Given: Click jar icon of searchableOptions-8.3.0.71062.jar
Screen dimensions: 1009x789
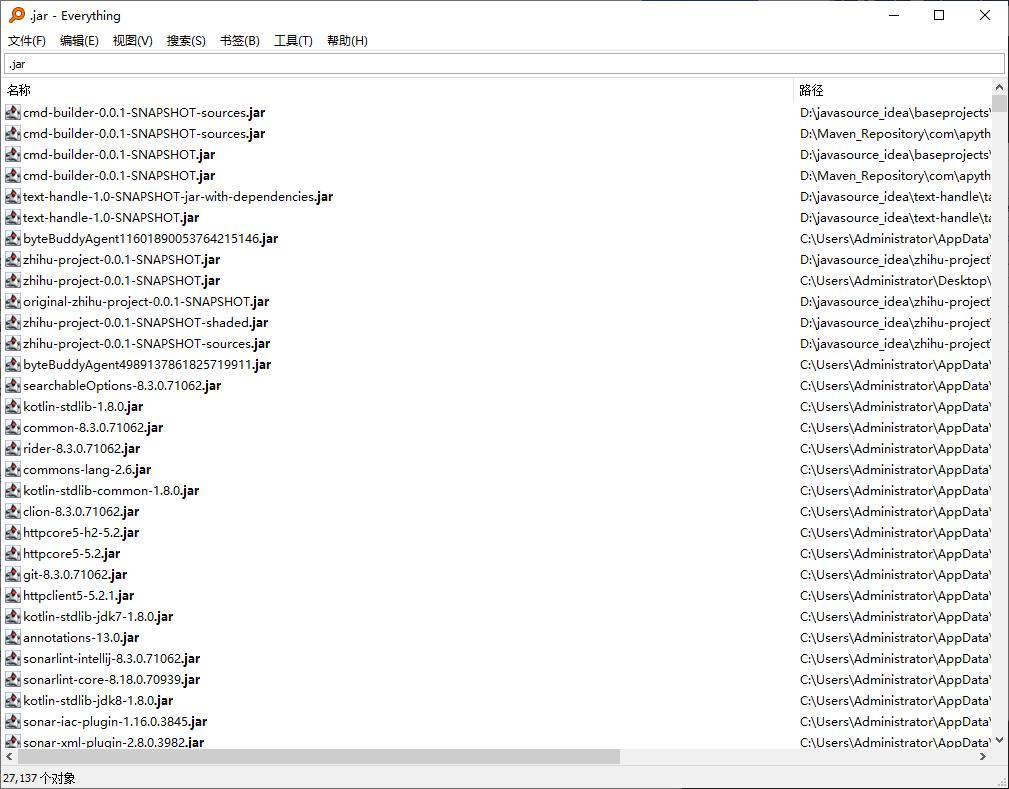Looking at the screenshot, I should [13, 385].
